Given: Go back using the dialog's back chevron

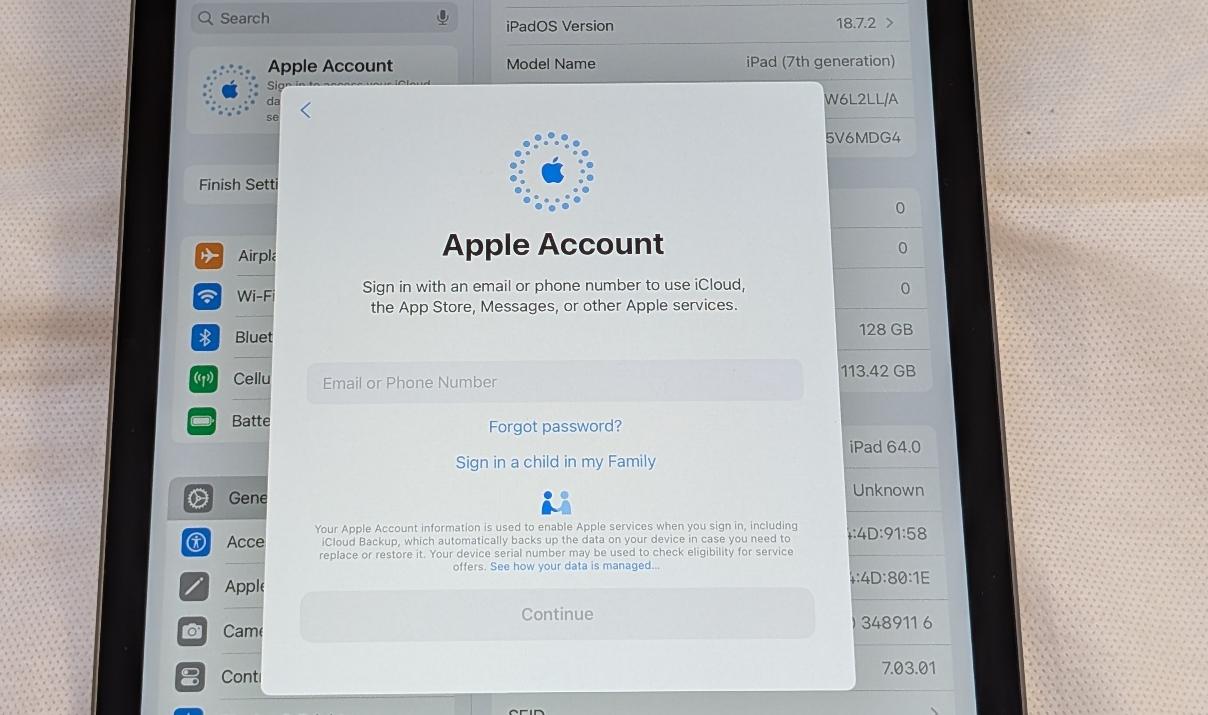Looking at the screenshot, I should coord(306,110).
